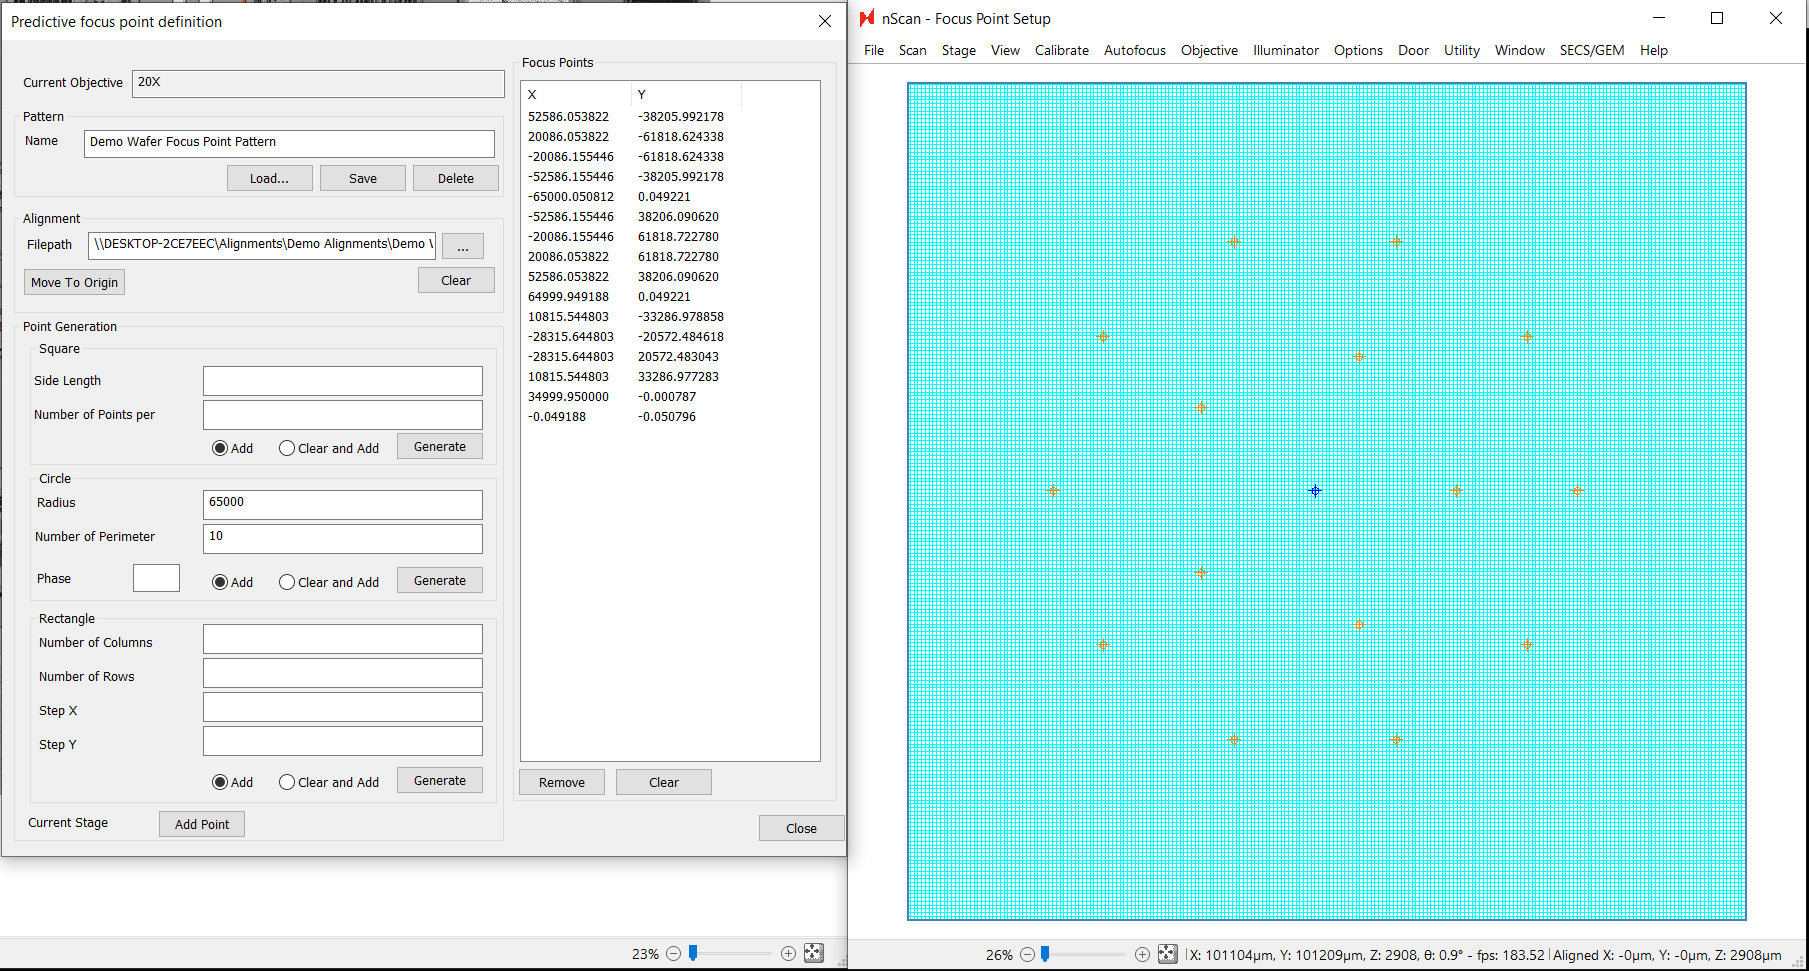Click the nScan application logo icon
This screenshot has height=971, width=1809.
[x=867, y=18]
